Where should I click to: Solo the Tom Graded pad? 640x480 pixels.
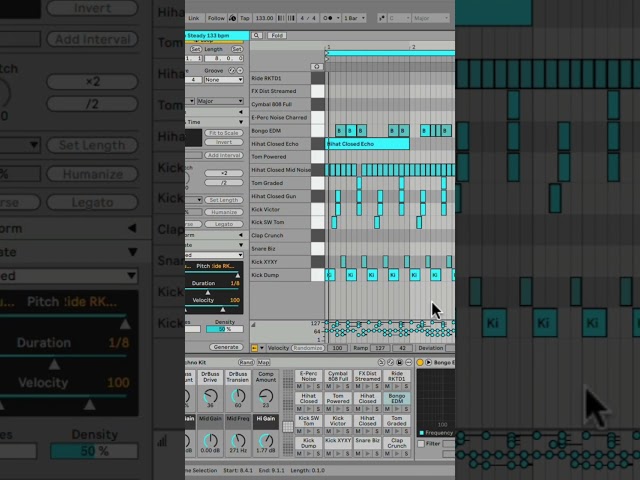407,431
